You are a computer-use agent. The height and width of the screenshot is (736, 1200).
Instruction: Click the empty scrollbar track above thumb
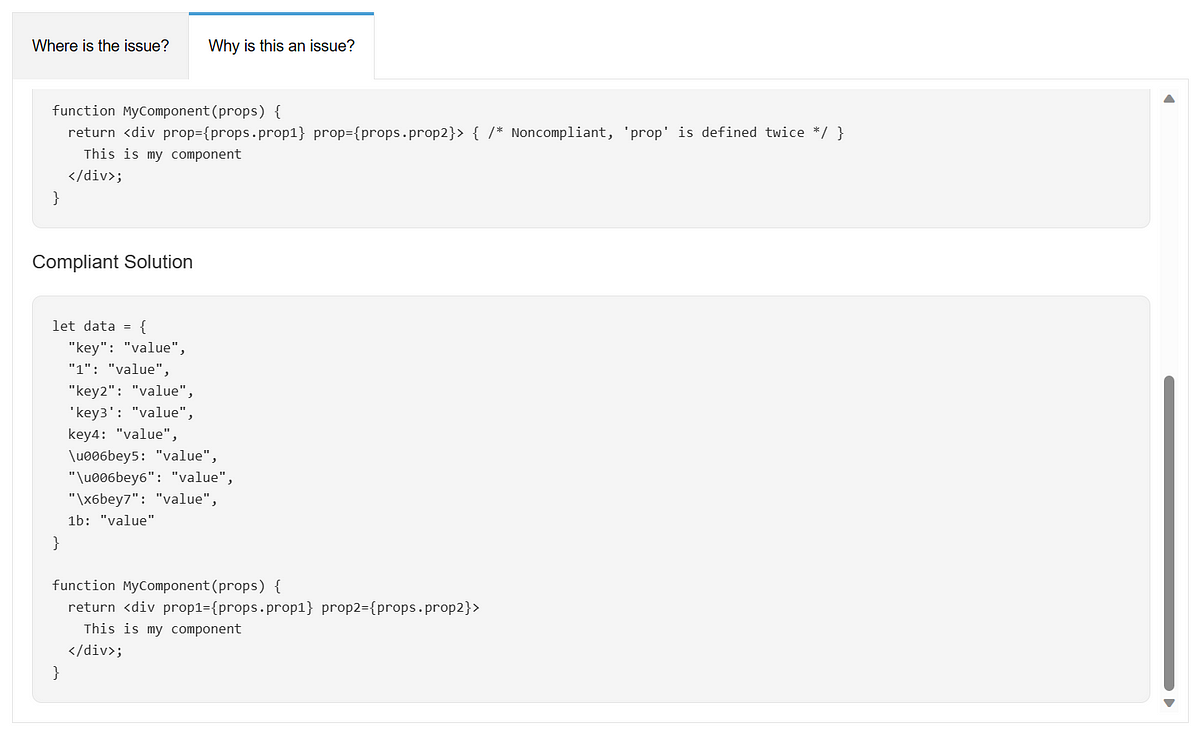[1168, 240]
